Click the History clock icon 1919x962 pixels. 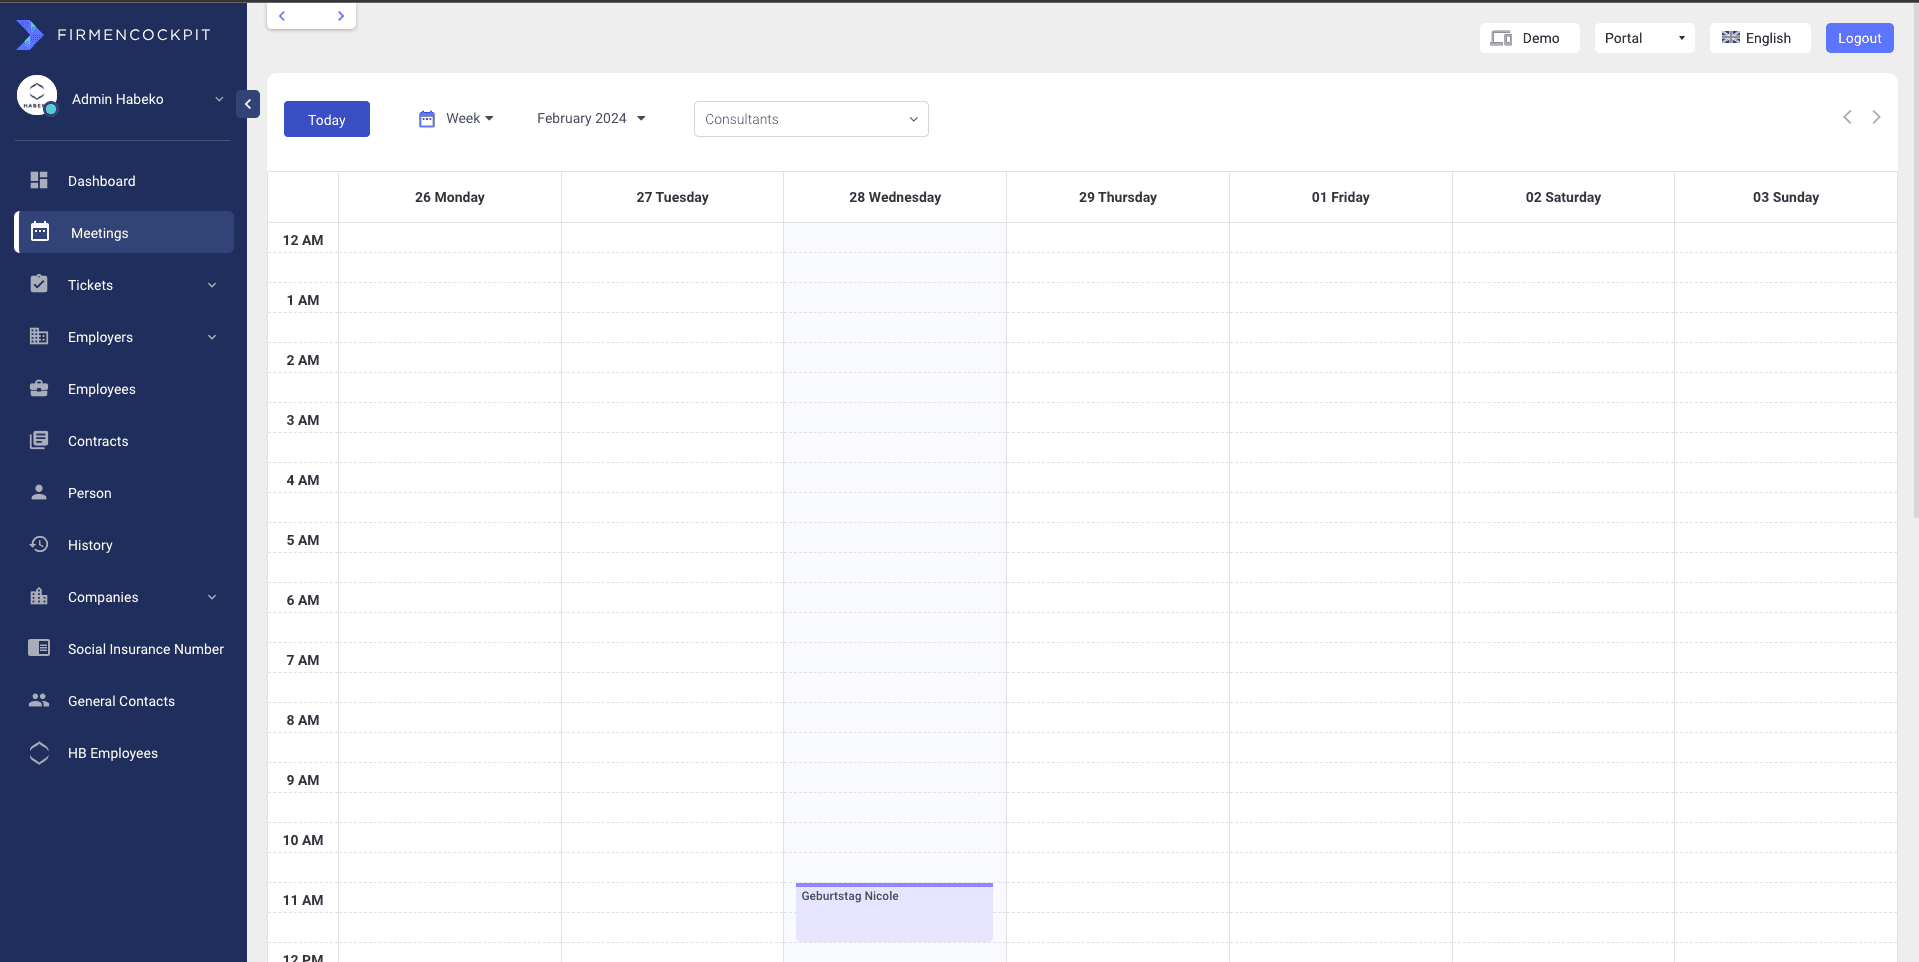pos(39,544)
